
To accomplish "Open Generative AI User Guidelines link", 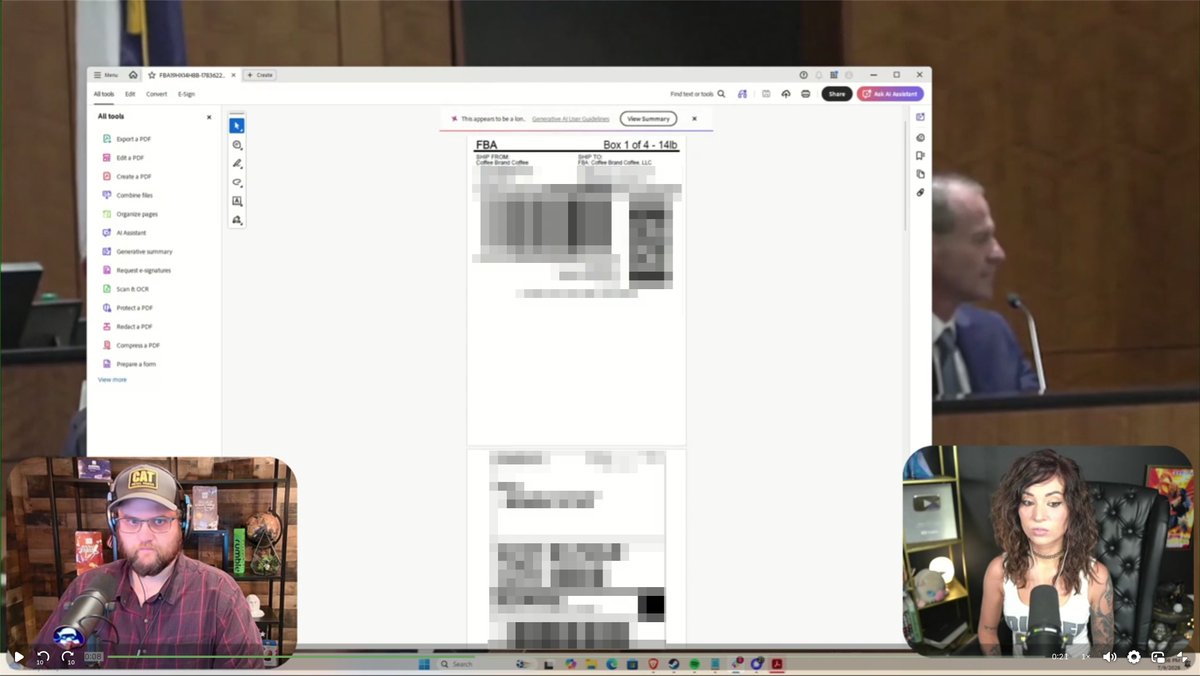I will [570, 119].
